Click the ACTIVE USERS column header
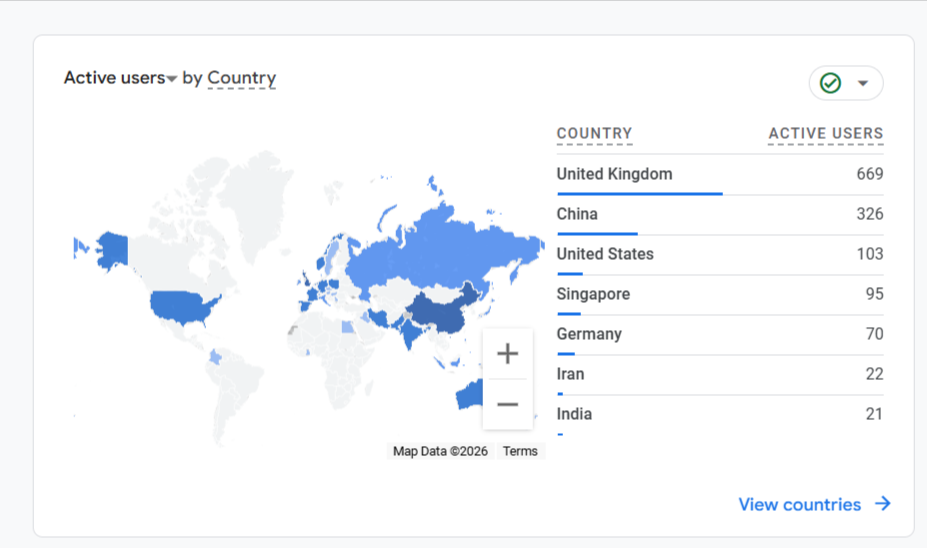Screen dimensions: 927x548 click(826, 134)
